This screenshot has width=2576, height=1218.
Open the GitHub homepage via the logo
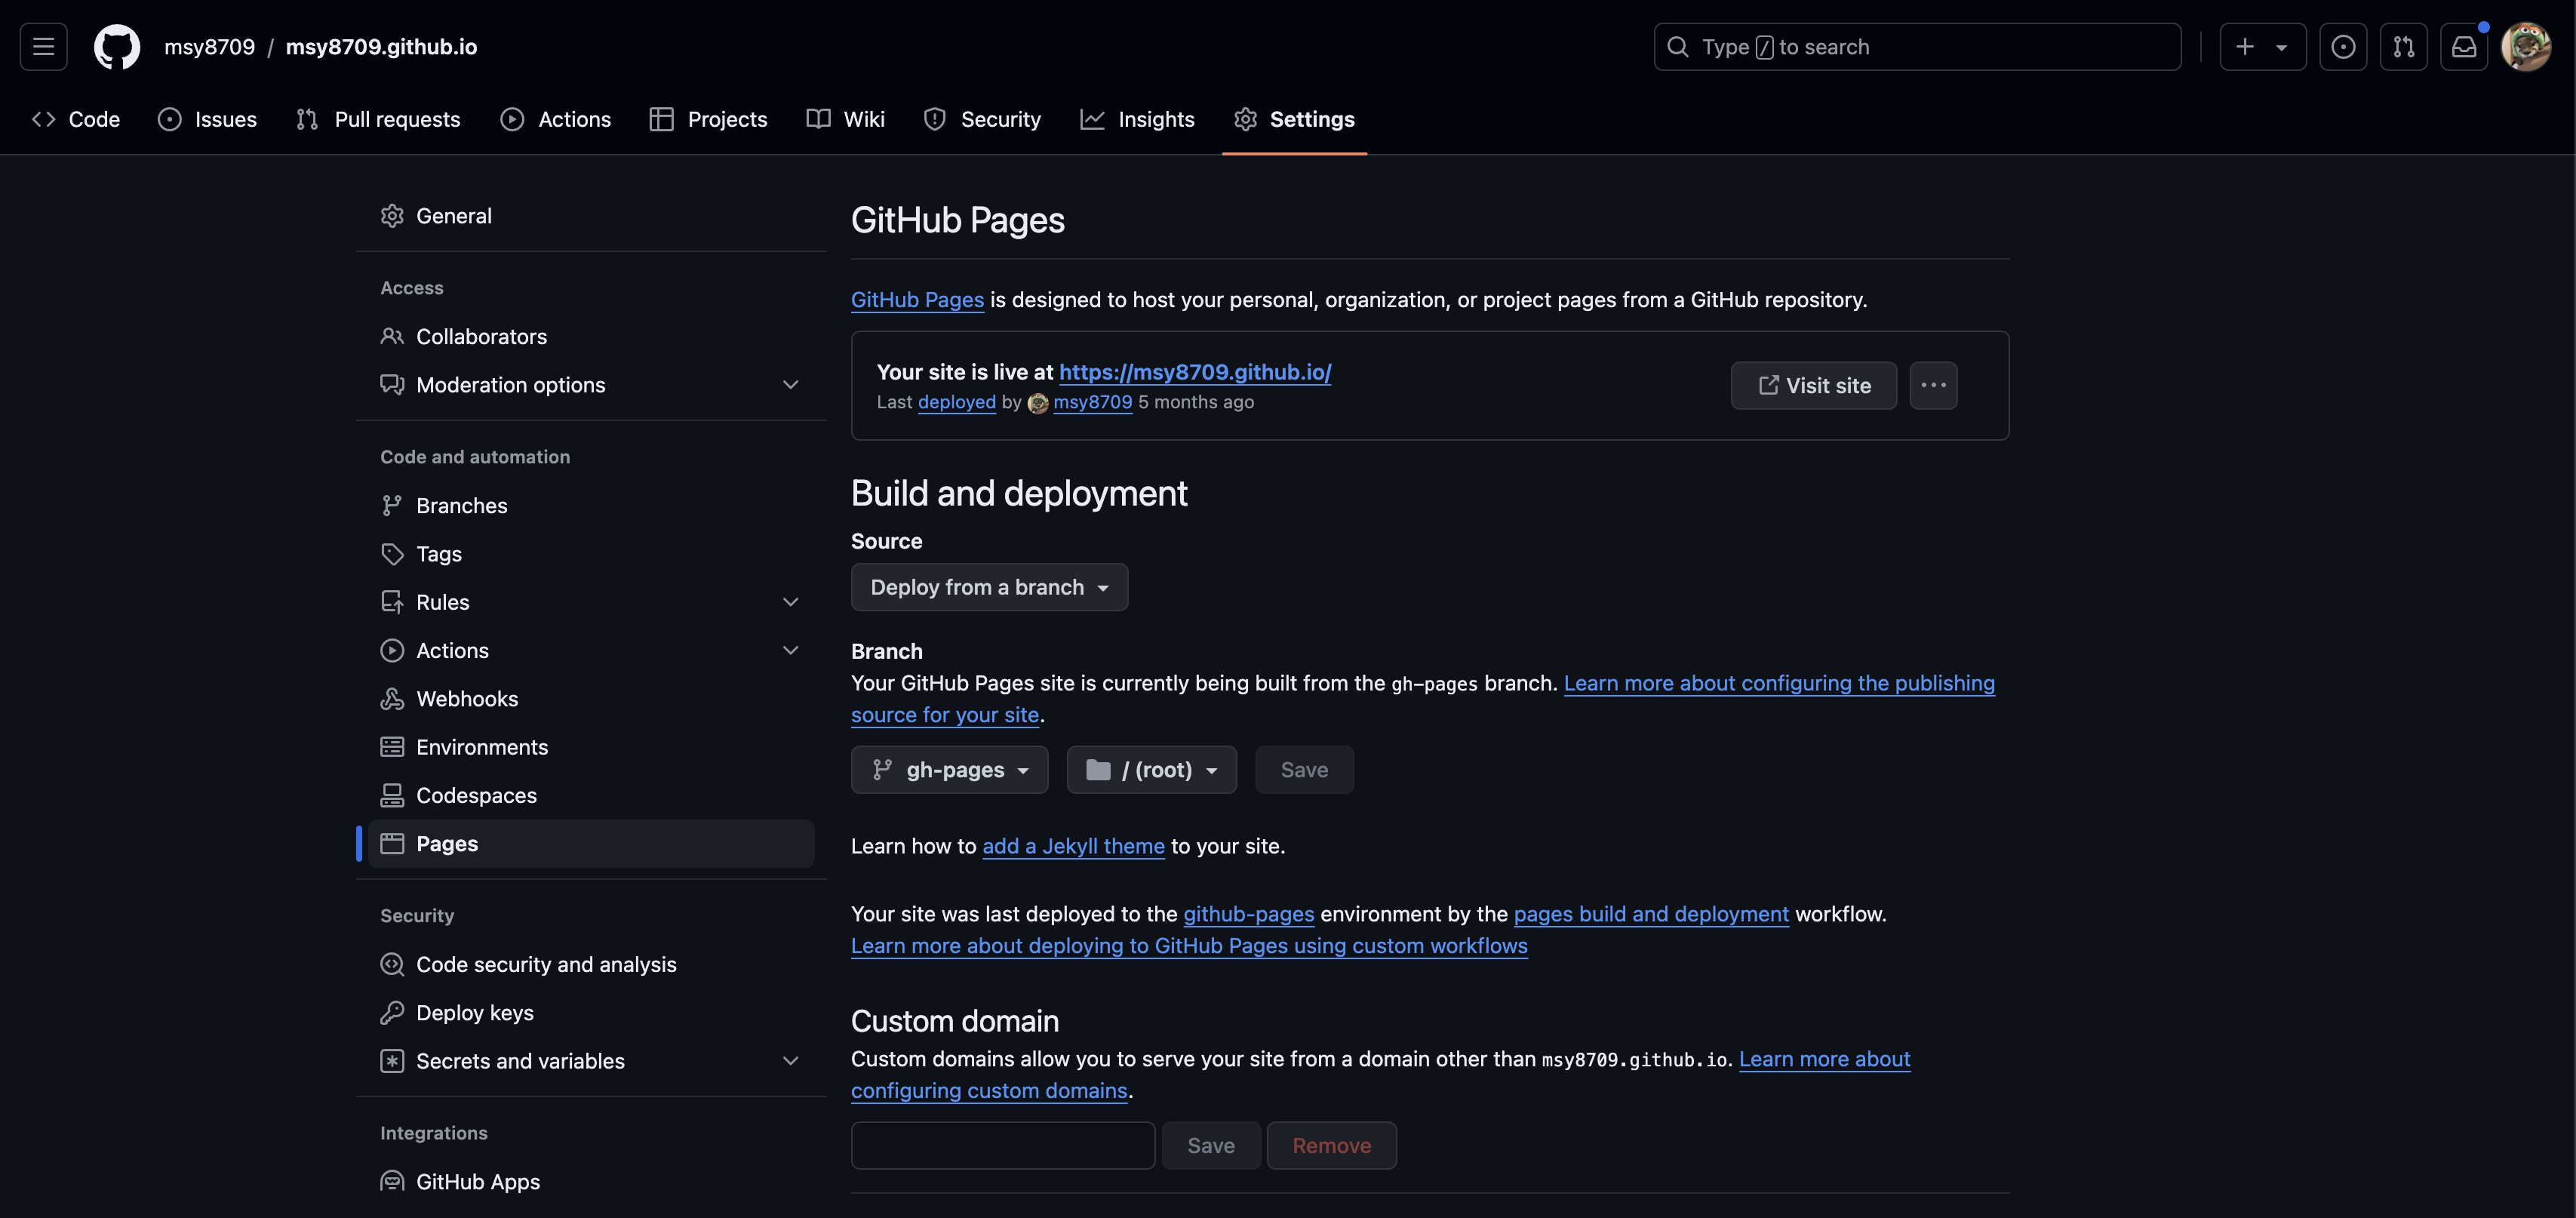click(x=116, y=46)
